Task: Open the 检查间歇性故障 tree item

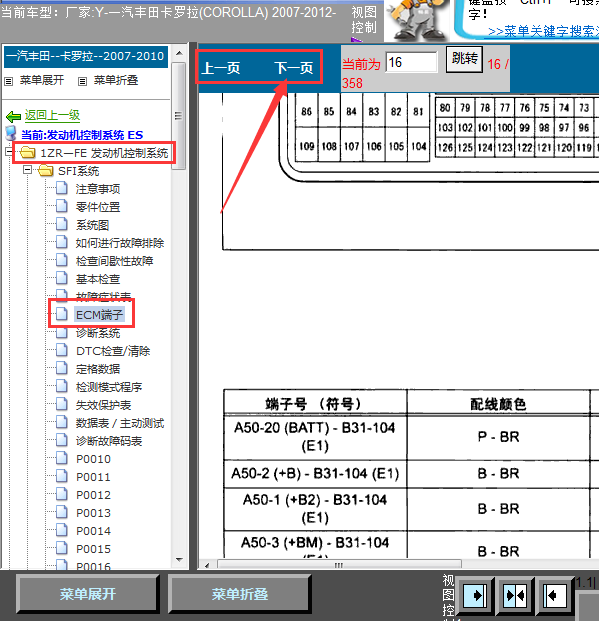Action: click(x=114, y=261)
